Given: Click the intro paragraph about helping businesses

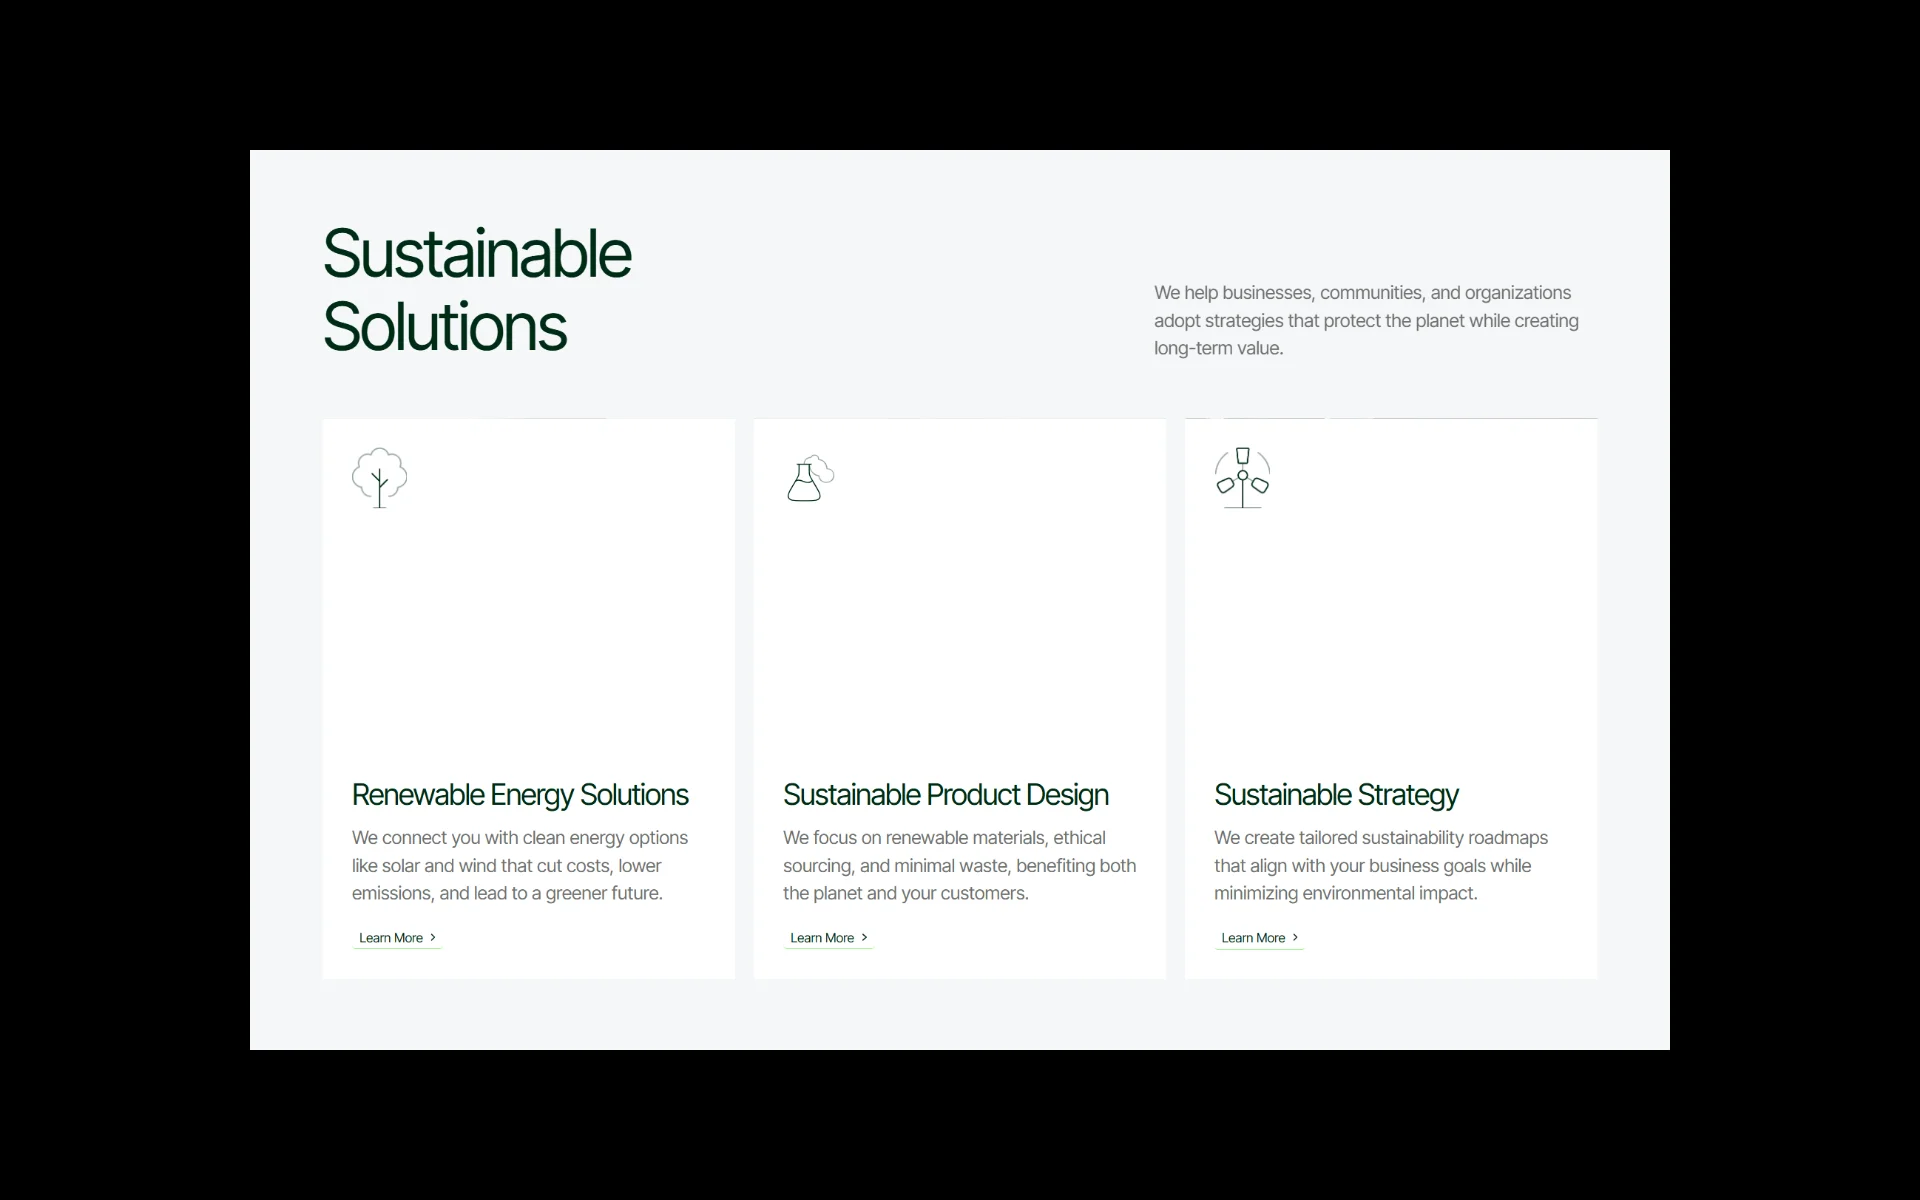Looking at the screenshot, I should 1366,320.
